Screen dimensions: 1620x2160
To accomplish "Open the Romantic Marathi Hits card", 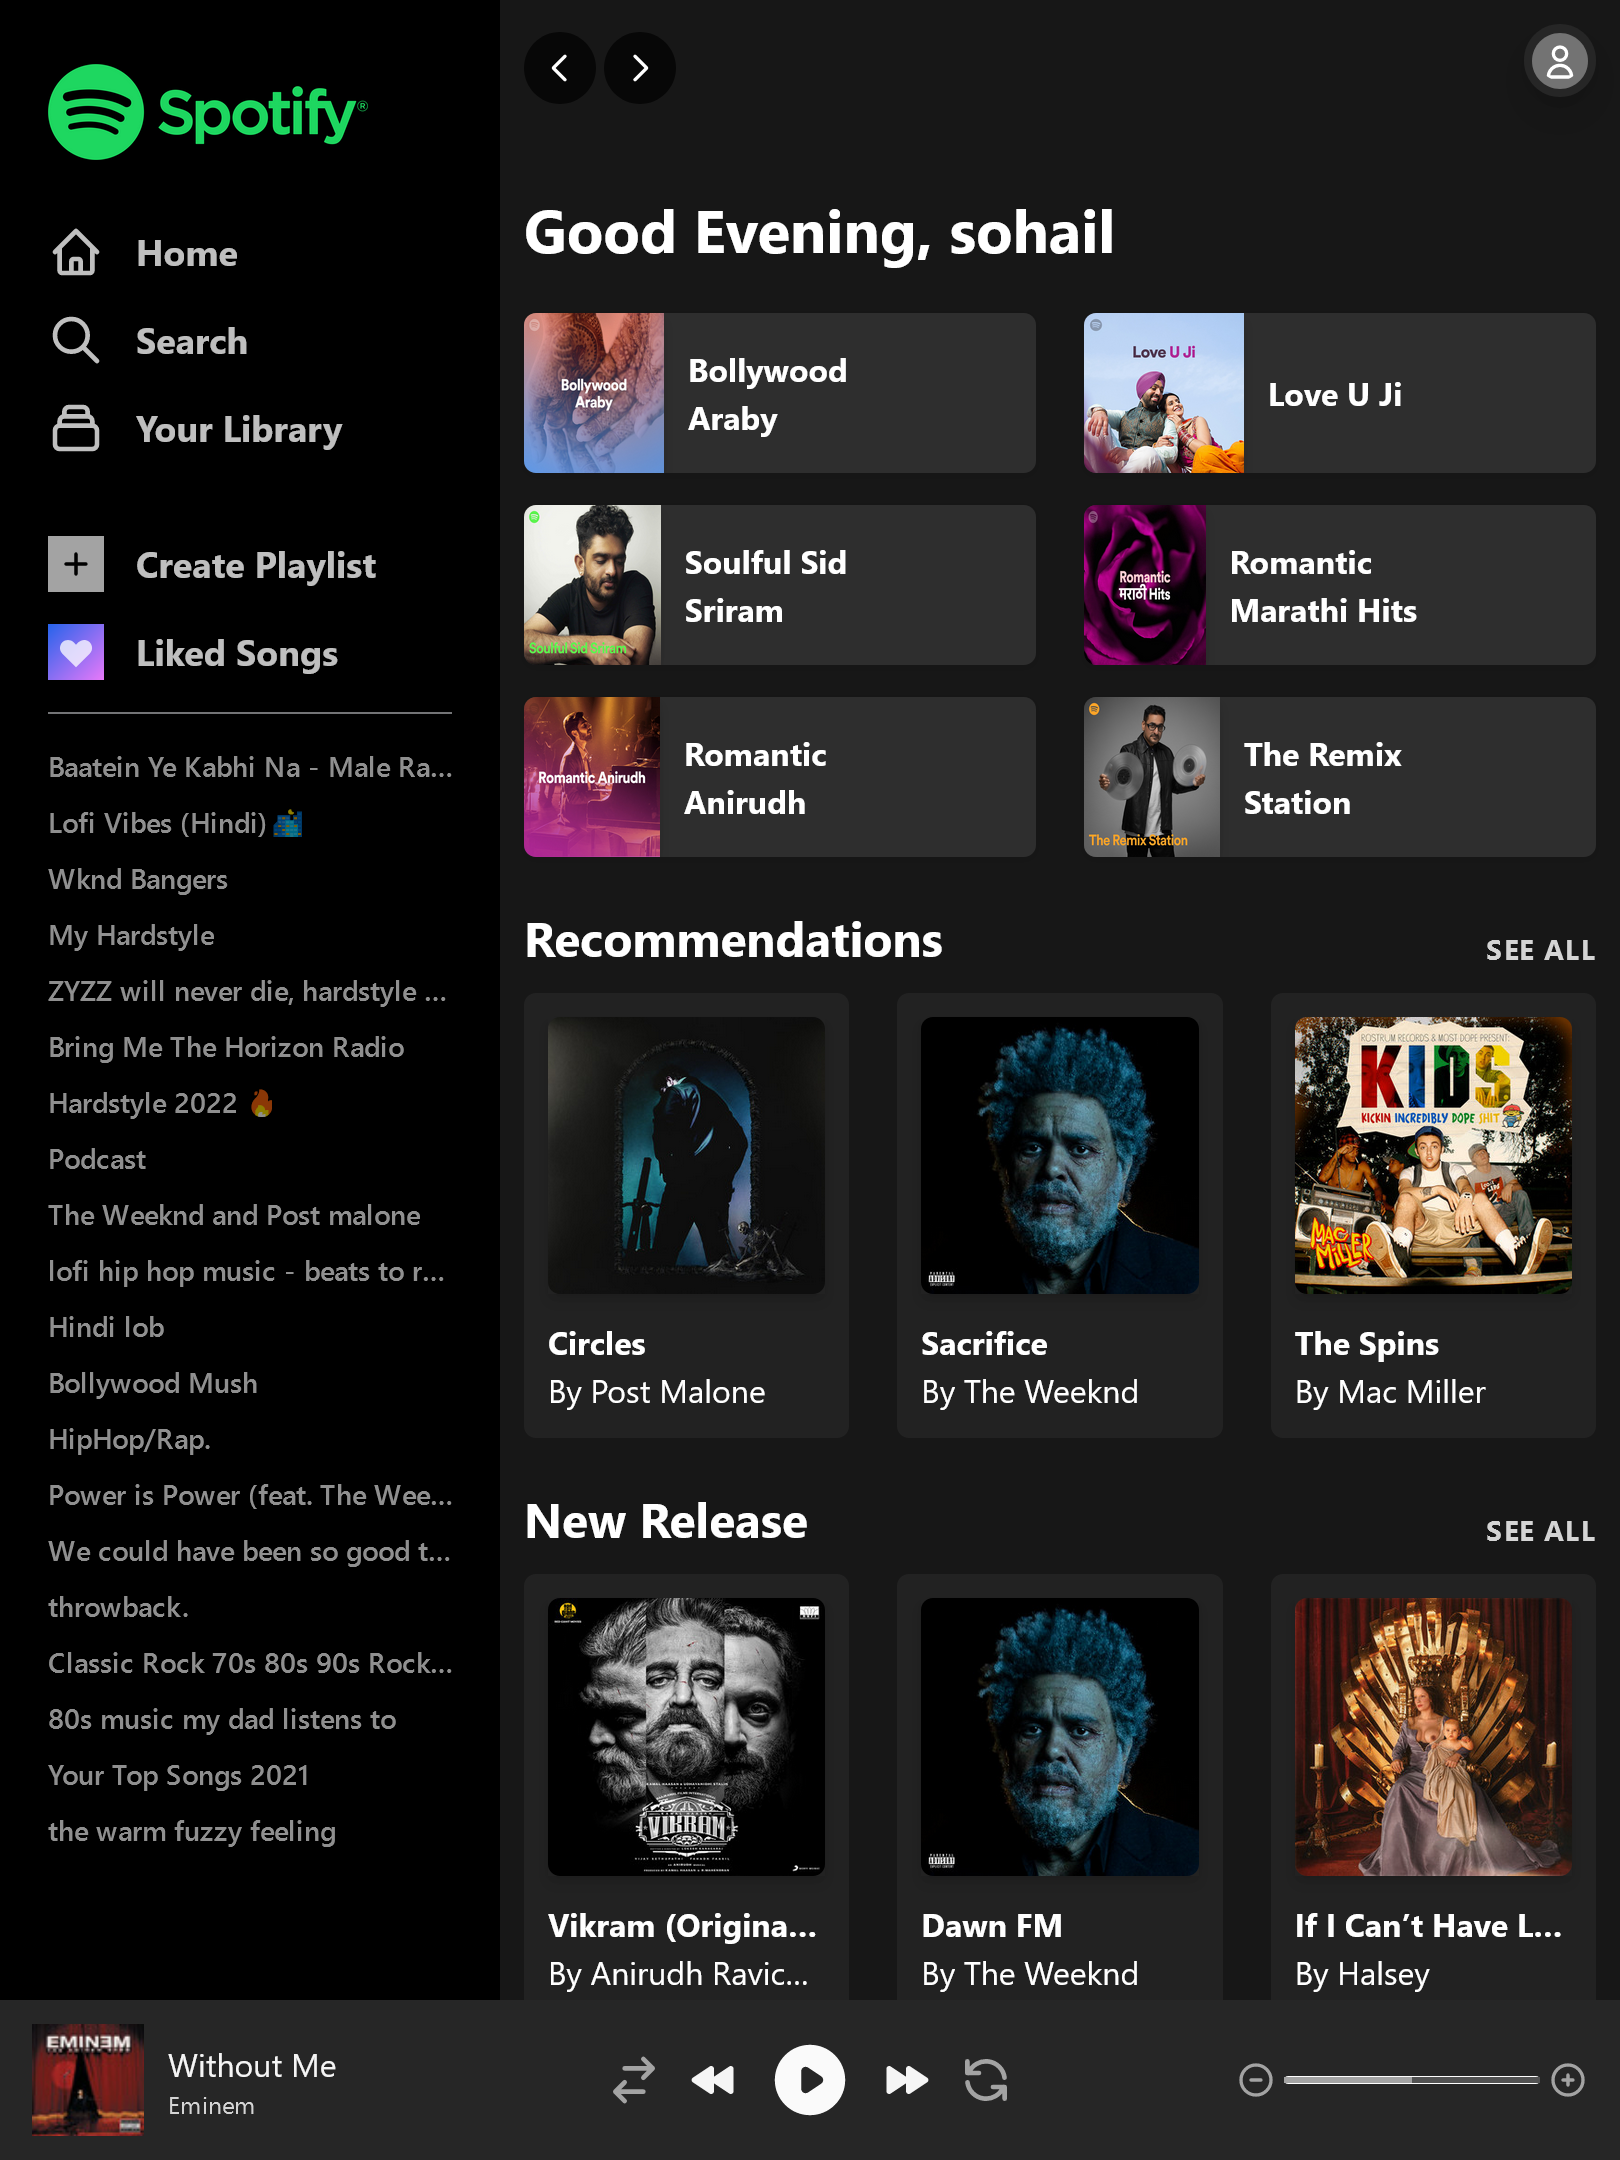I will point(1340,585).
